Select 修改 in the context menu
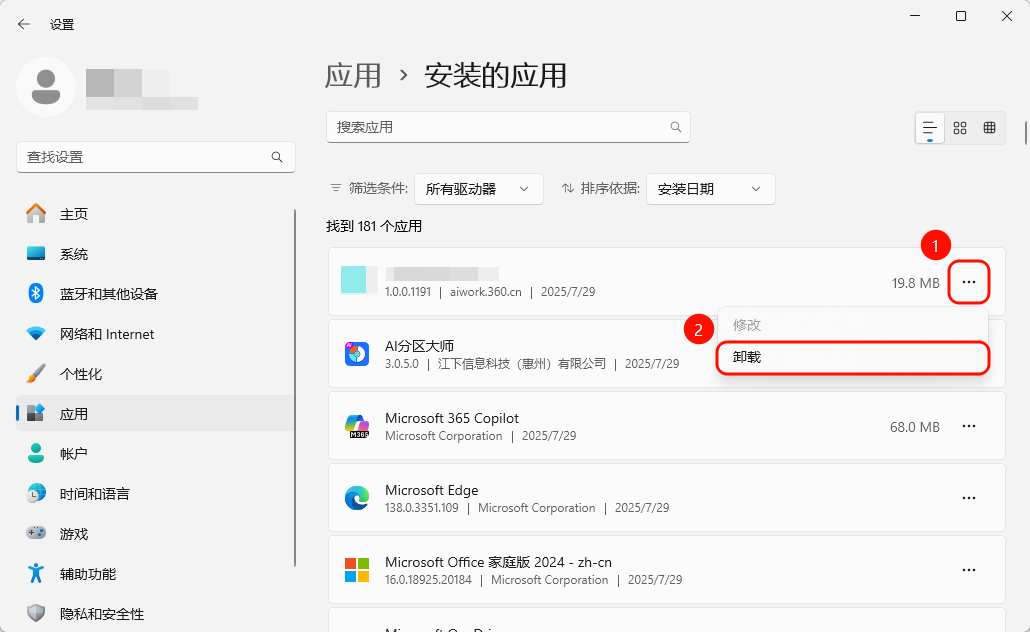Screen dimensions: 1030x632 coord(853,325)
